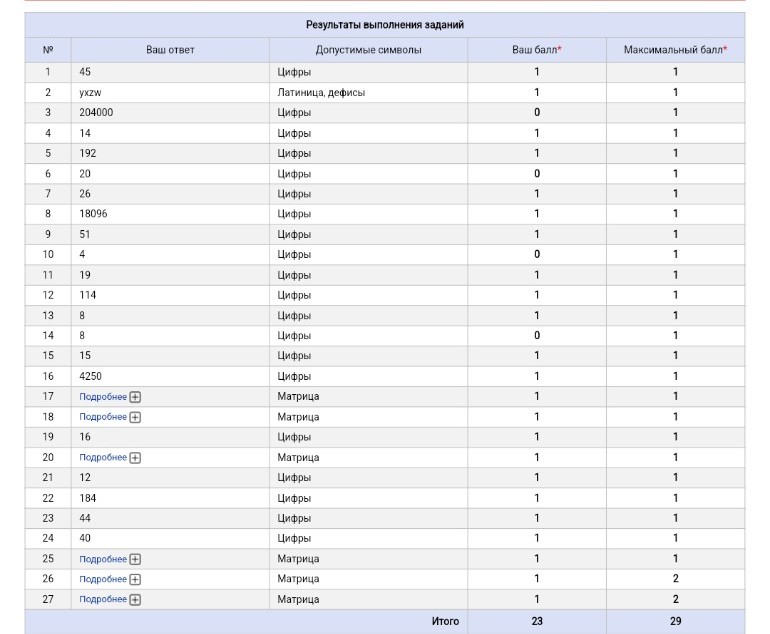Click the Допустимые символы column header

pyautogui.click(x=368, y=50)
